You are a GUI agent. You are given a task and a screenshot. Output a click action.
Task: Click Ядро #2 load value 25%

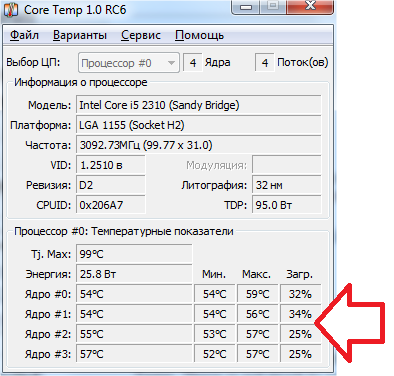click(x=300, y=334)
